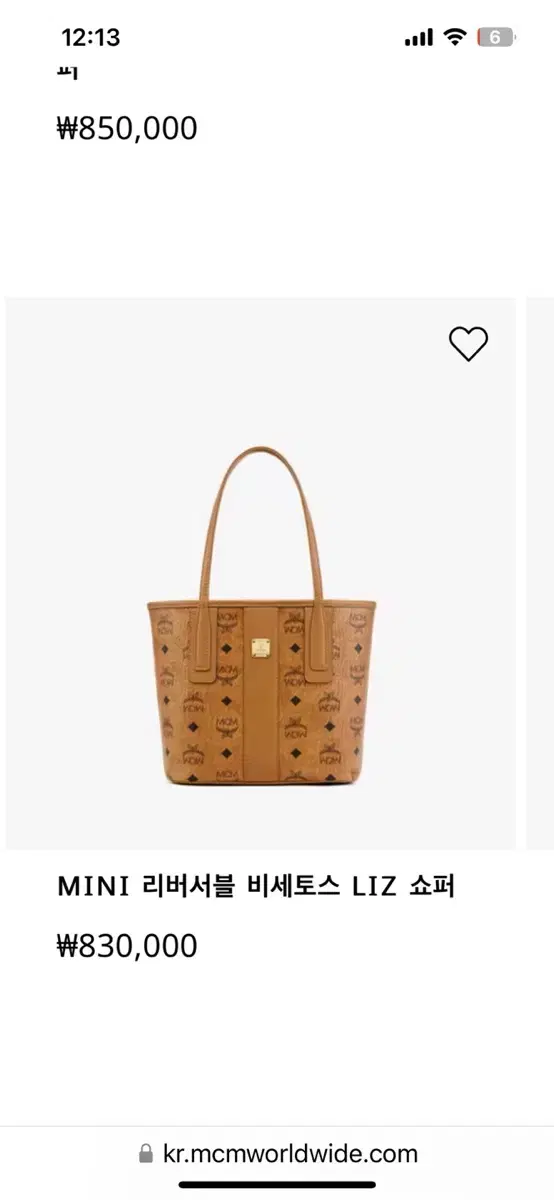Viewport: 554px width, 1200px height.
Task: Tap the bag's tan shoulder handles
Action: point(262,529)
